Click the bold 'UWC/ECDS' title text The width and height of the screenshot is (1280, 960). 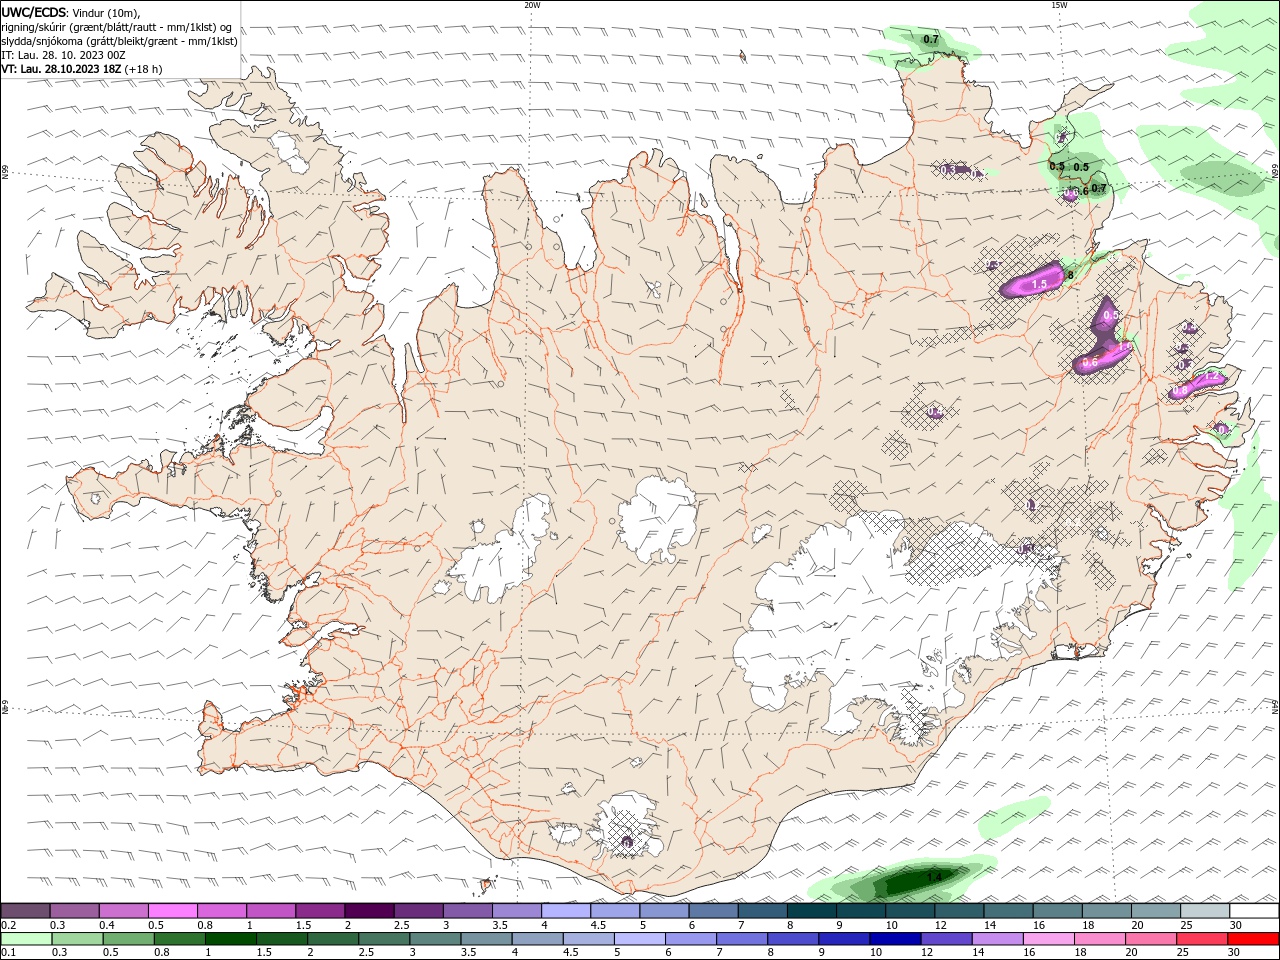pos(33,12)
